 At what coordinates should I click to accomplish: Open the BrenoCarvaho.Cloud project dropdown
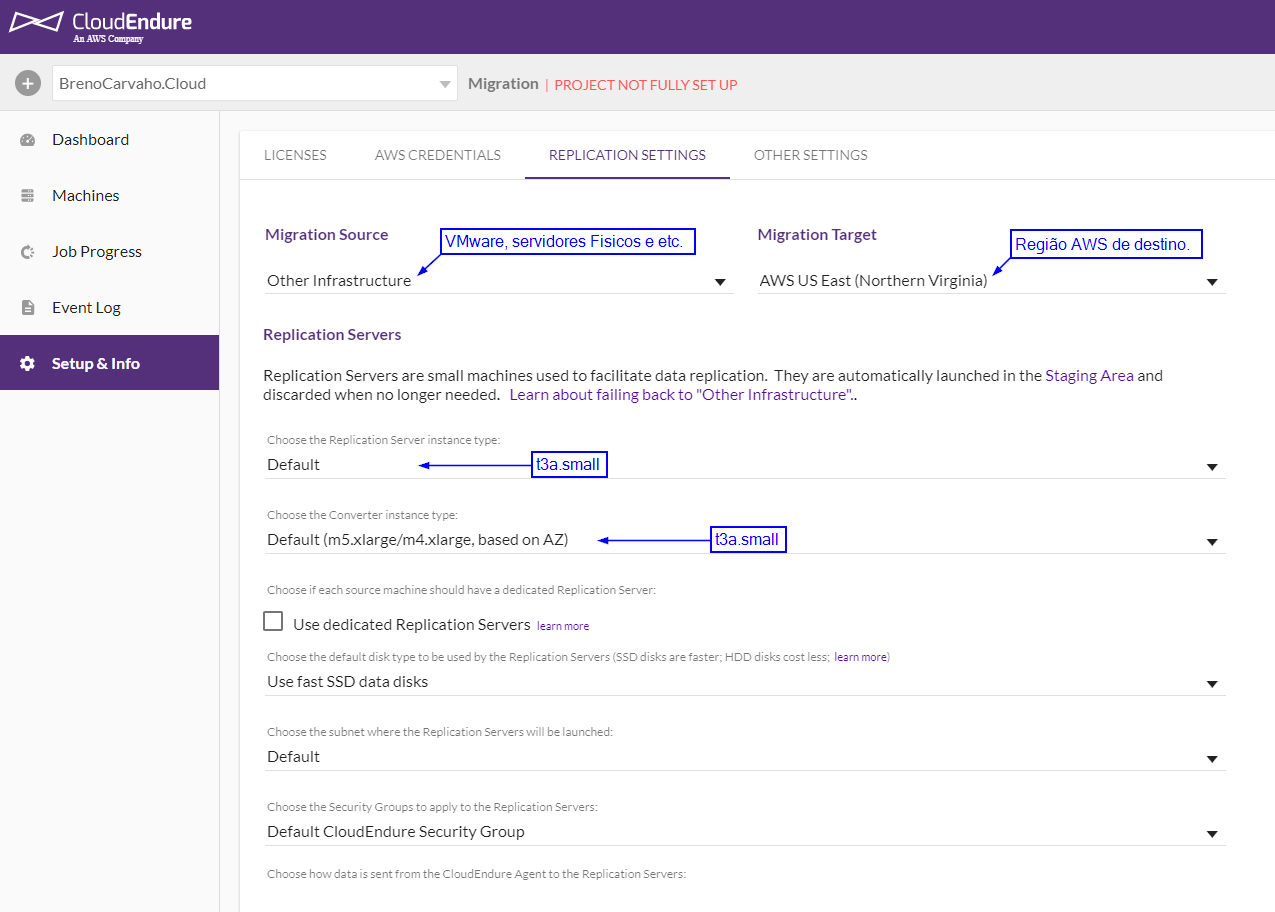(x=254, y=84)
